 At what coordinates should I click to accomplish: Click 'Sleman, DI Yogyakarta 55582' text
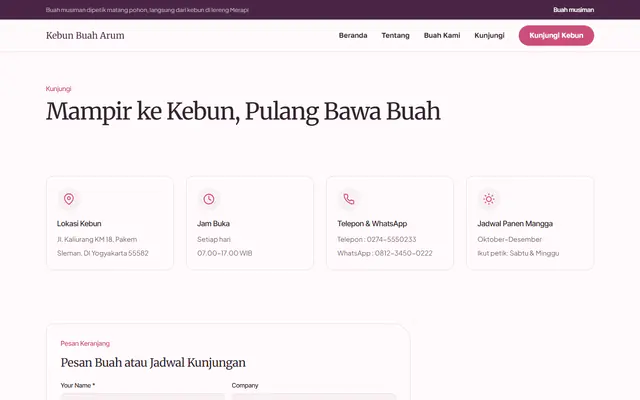coord(103,253)
